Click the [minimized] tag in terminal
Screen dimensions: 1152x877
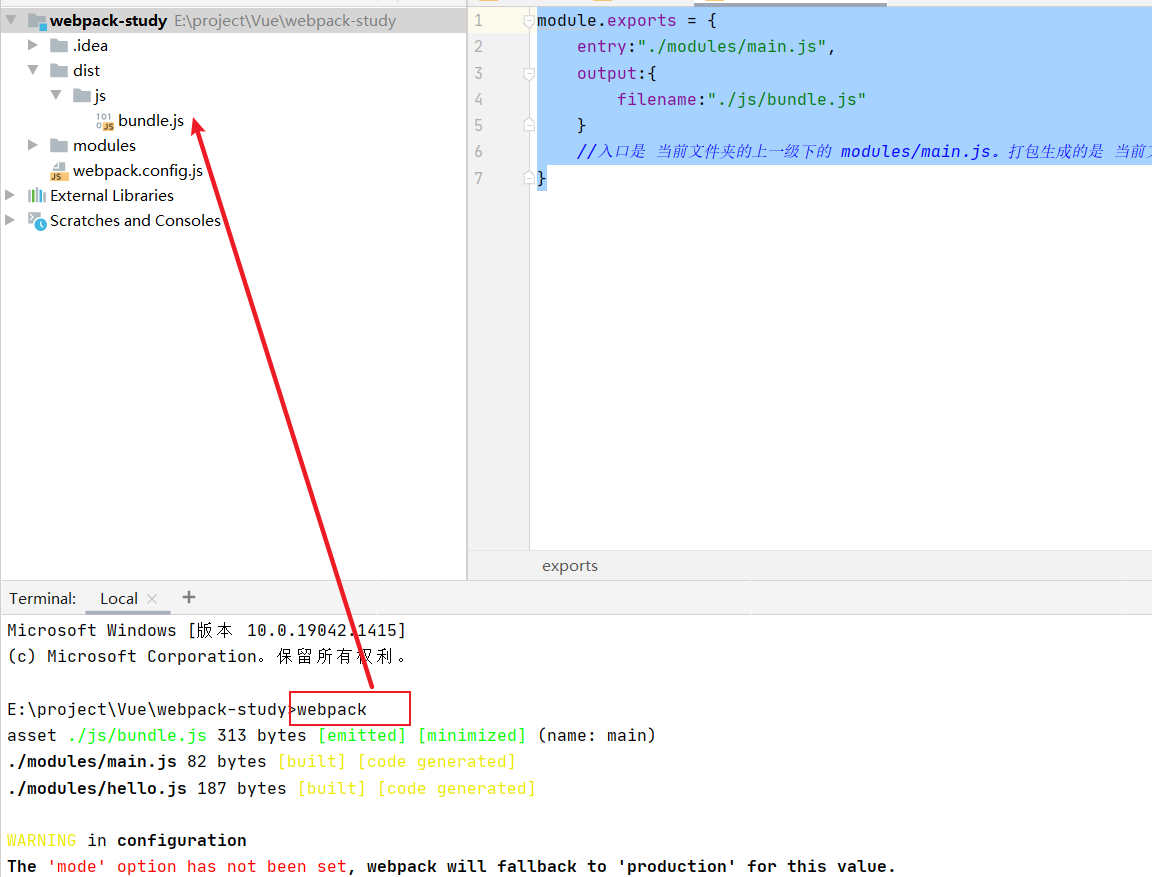472,735
